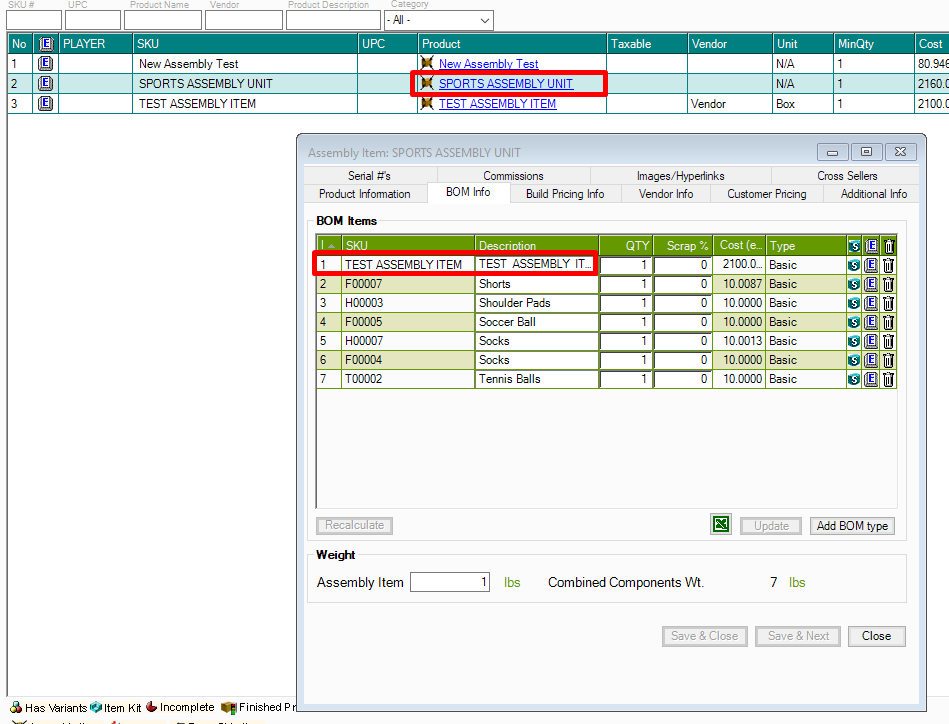949x724 pixels.
Task: Click the blue S icon for the T00002 row
Action: tap(854, 379)
